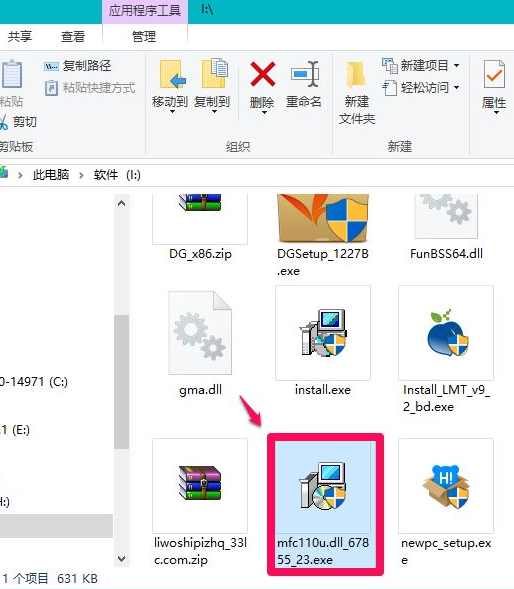Screen dimensions: 514x589
Task: Select the (E:) drive in navigation pane
Action: tap(15, 429)
